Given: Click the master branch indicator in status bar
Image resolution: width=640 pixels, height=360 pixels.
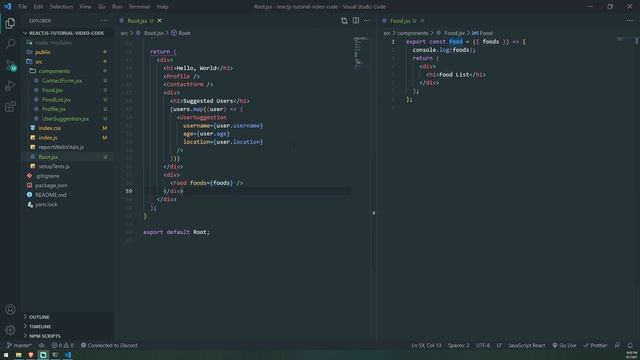Looking at the screenshot, I should point(19,345).
